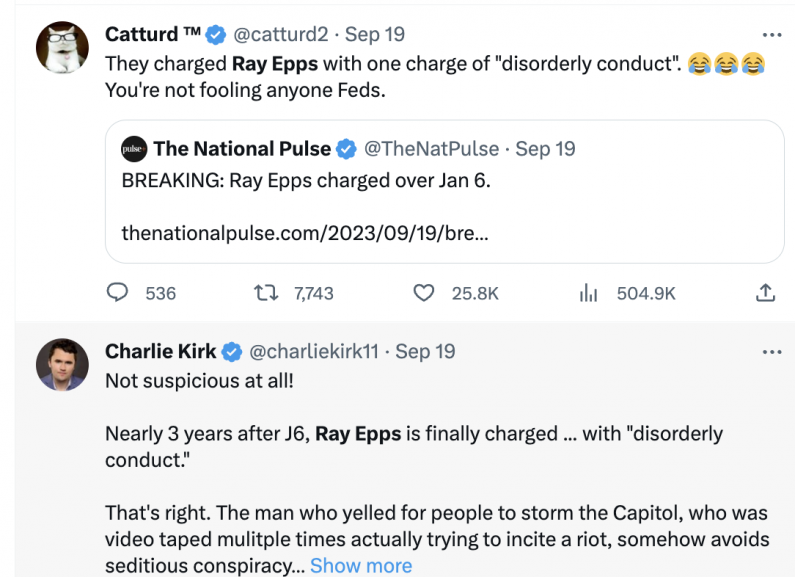Click Catturd's blue verified badge
This screenshot has width=795, height=577.
point(216,34)
